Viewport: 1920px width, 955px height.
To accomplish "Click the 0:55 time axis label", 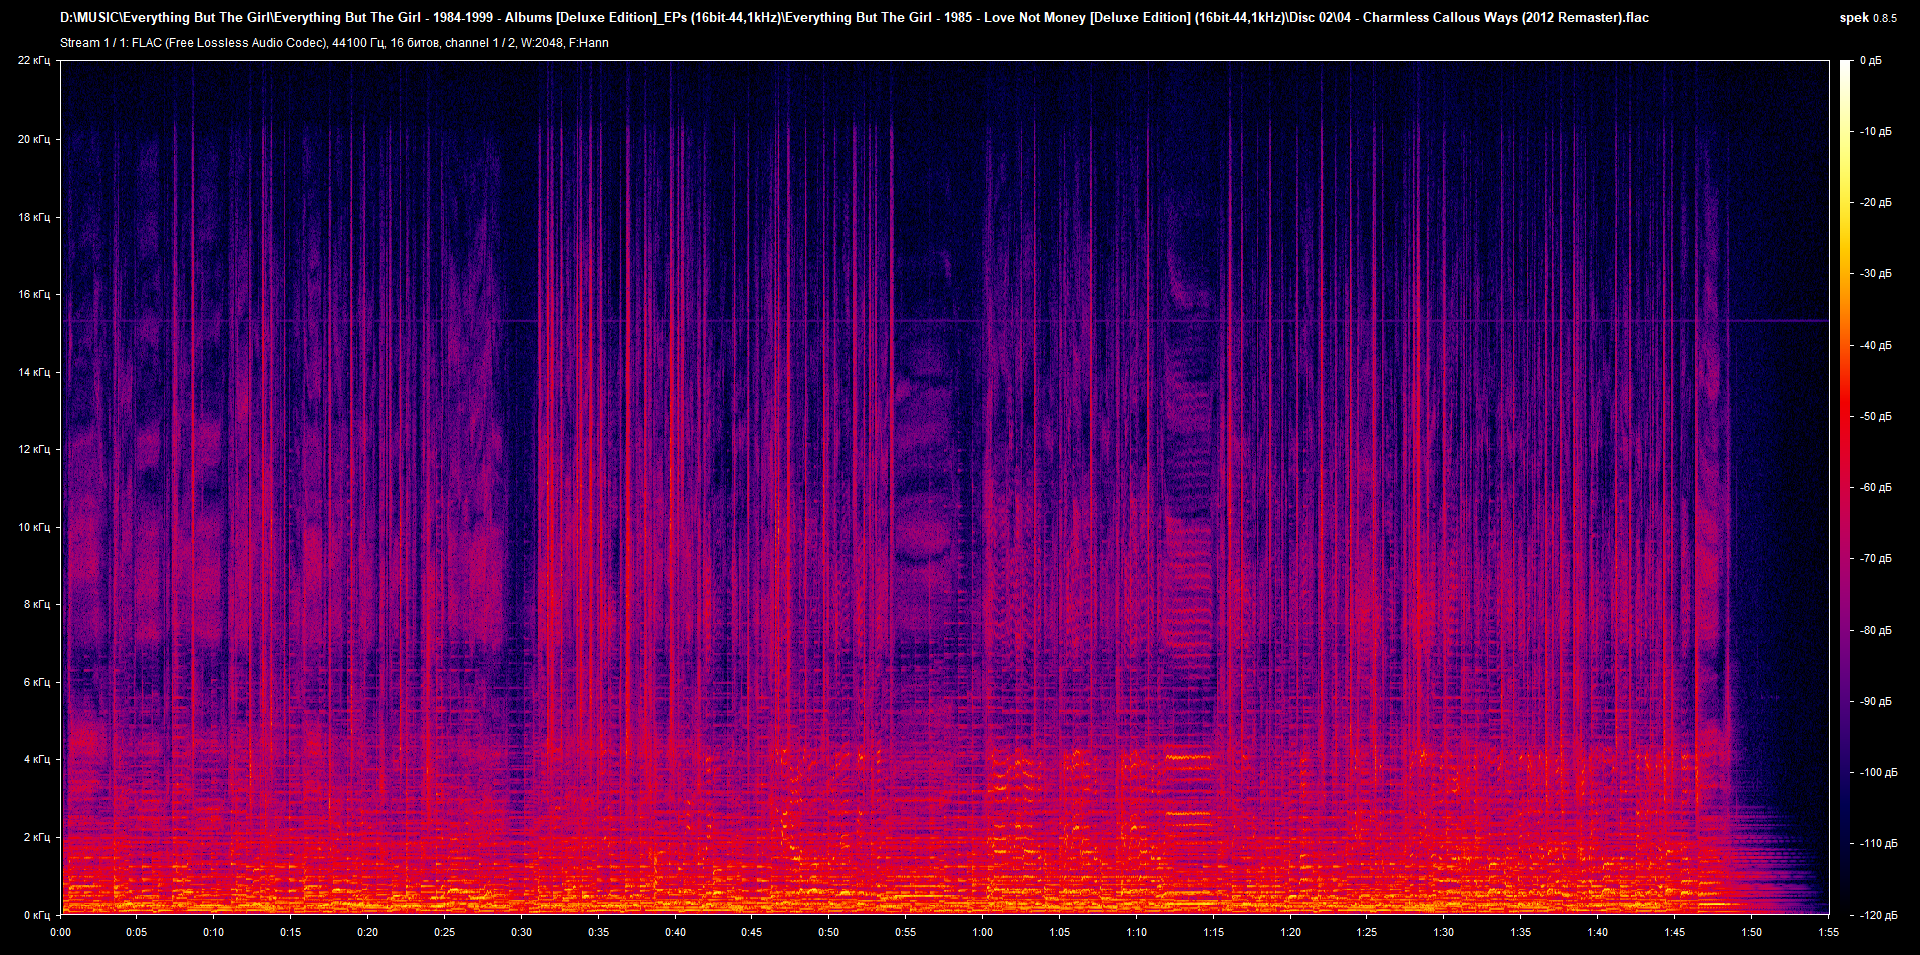I will 906,932.
